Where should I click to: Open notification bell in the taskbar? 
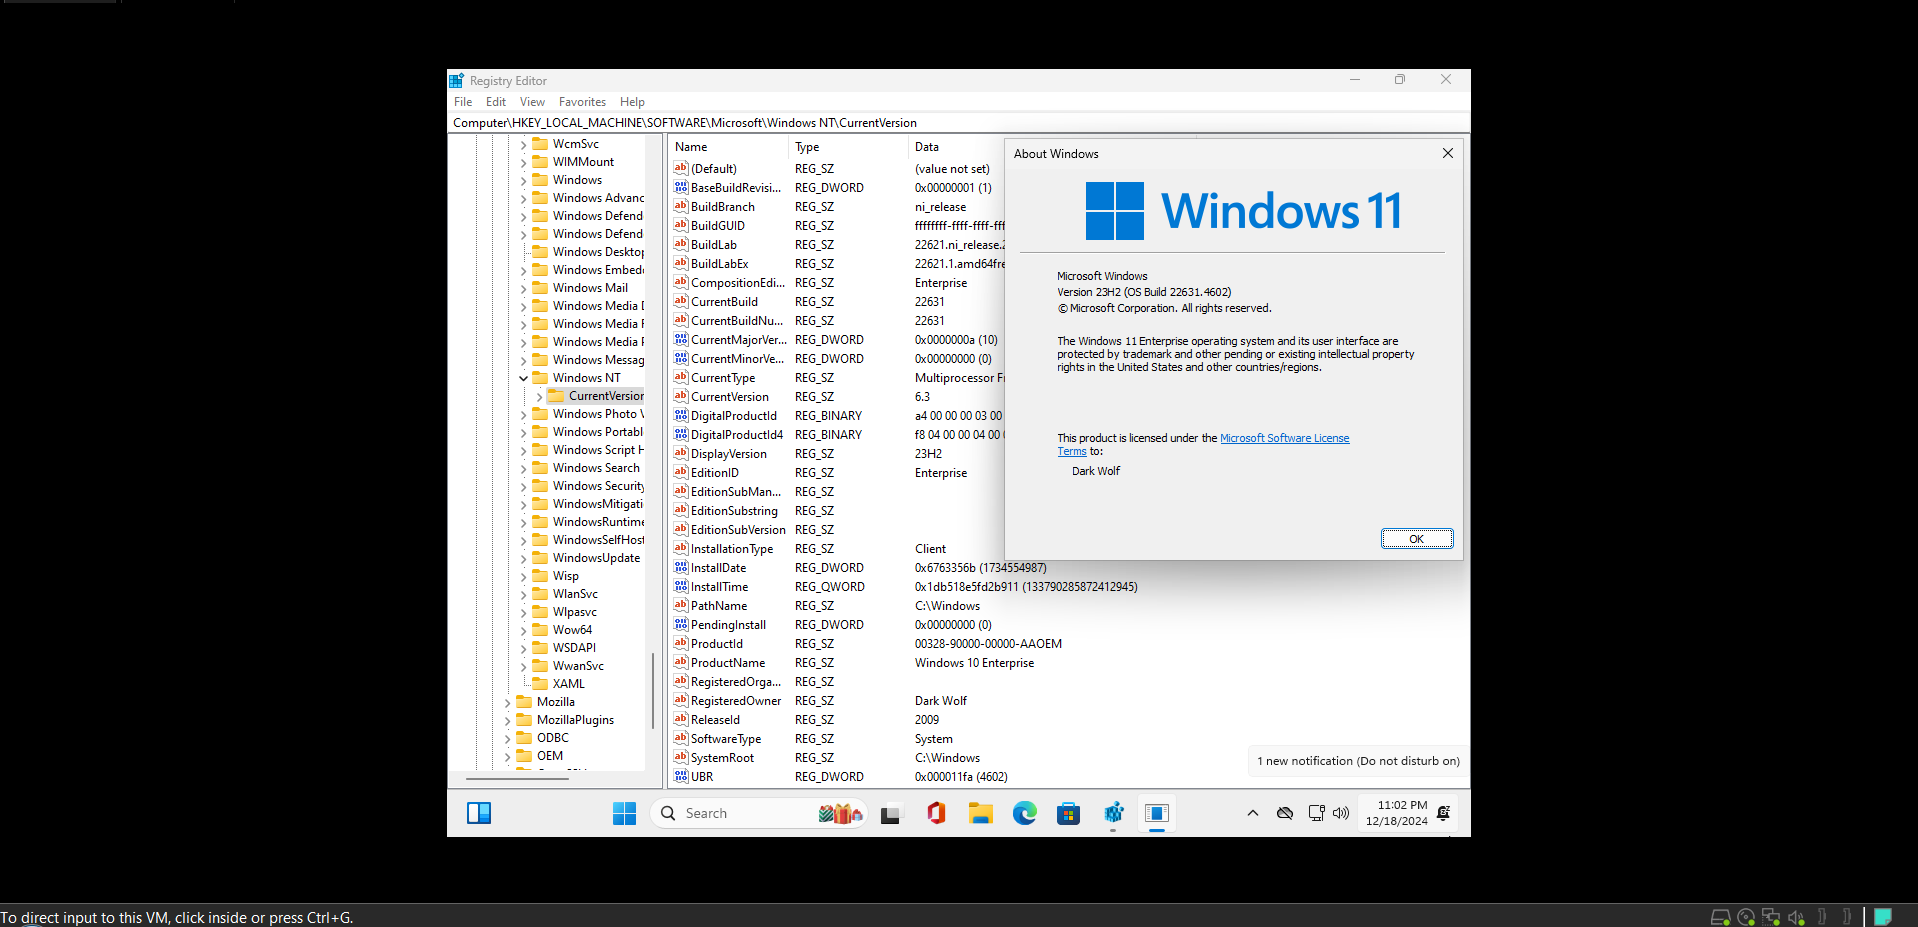pos(1443,813)
